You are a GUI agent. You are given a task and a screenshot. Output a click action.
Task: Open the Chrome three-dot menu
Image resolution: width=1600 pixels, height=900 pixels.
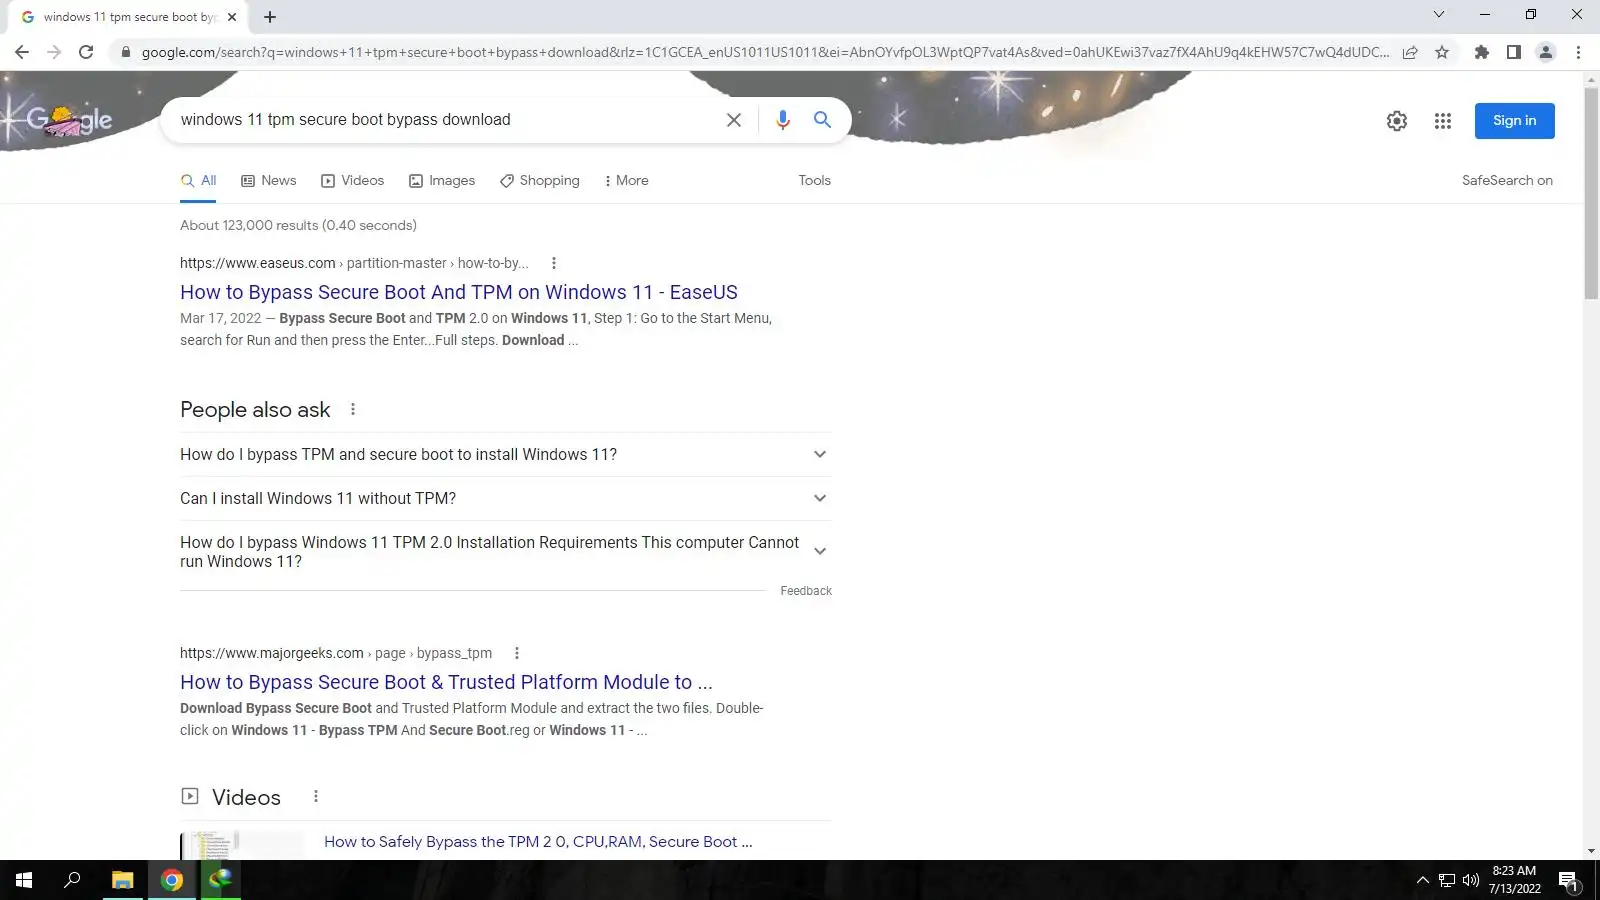click(1578, 52)
